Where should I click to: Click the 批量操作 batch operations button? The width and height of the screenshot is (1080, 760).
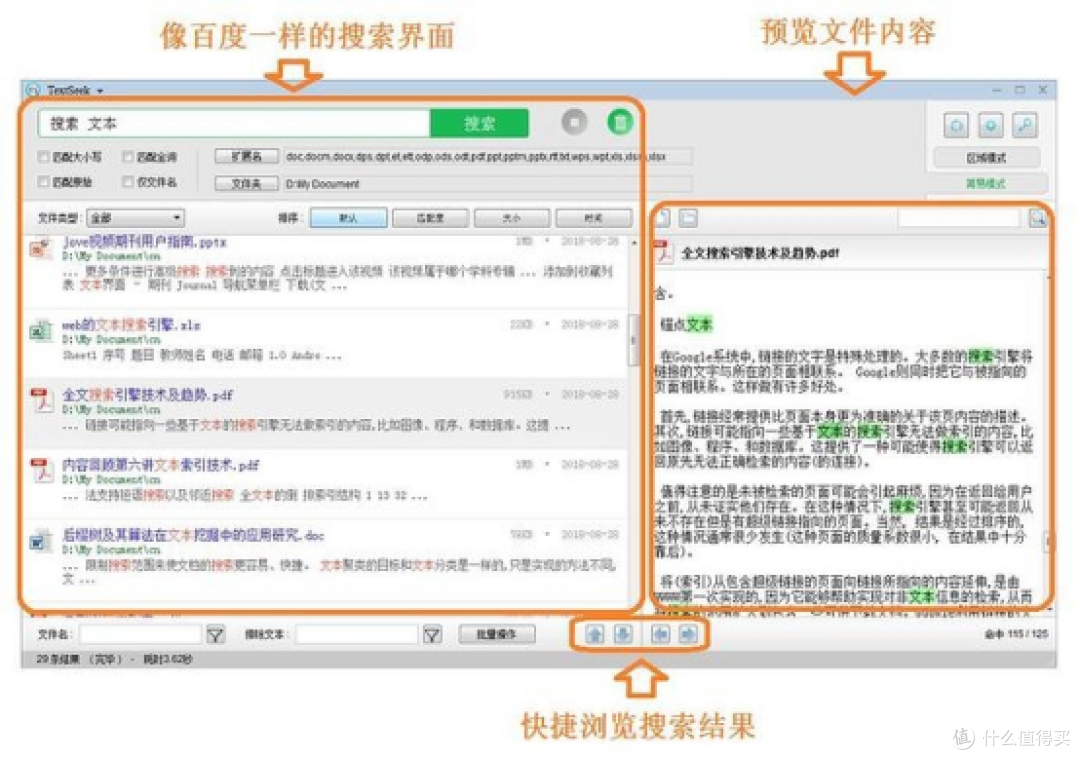pyautogui.click(x=497, y=634)
